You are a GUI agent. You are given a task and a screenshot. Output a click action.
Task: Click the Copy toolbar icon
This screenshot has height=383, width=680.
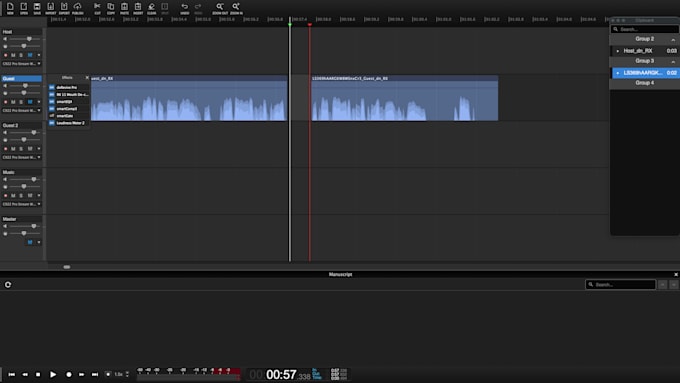click(x=111, y=7)
